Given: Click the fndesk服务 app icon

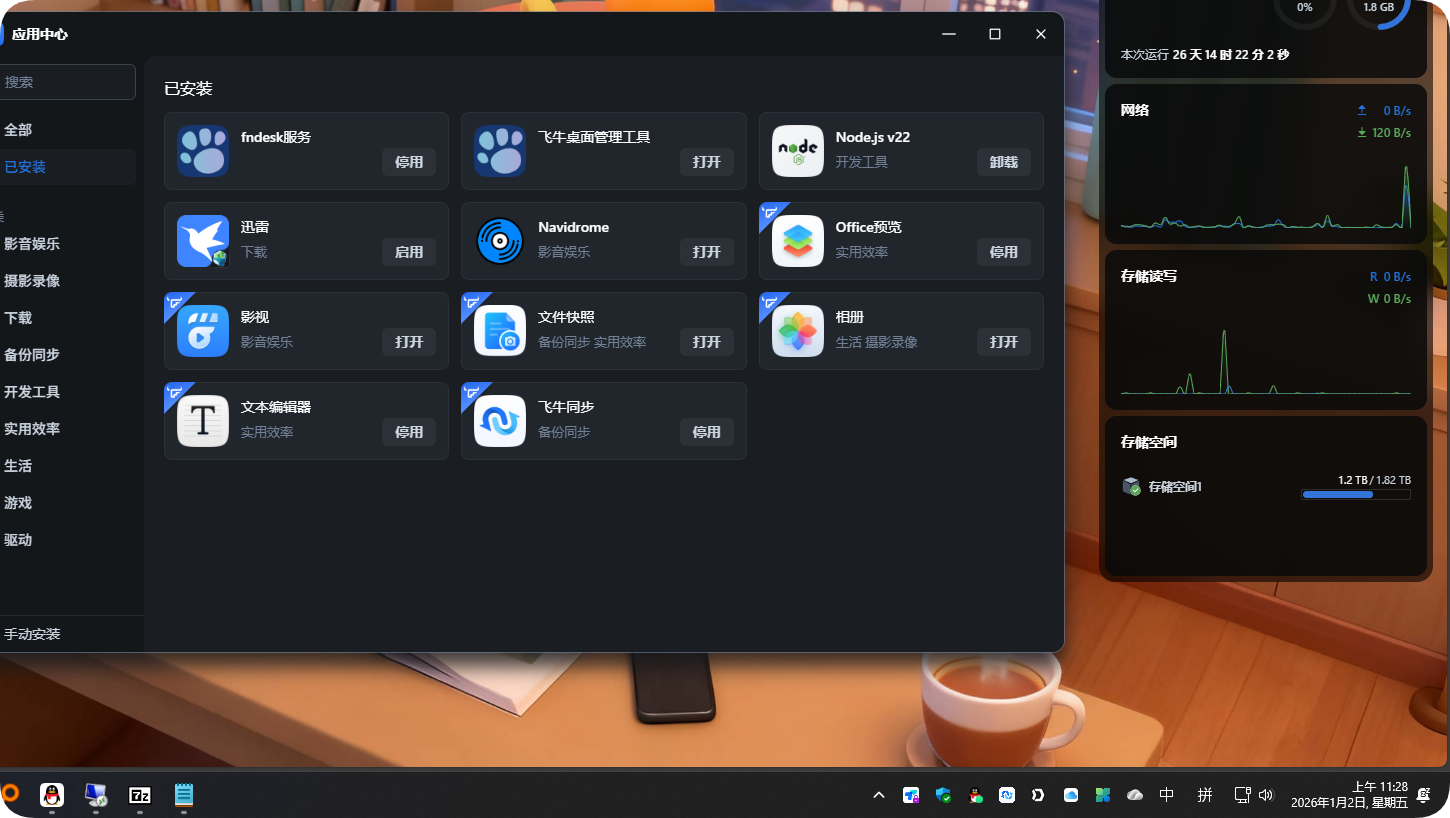Looking at the screenshot, I should [203, 151].
